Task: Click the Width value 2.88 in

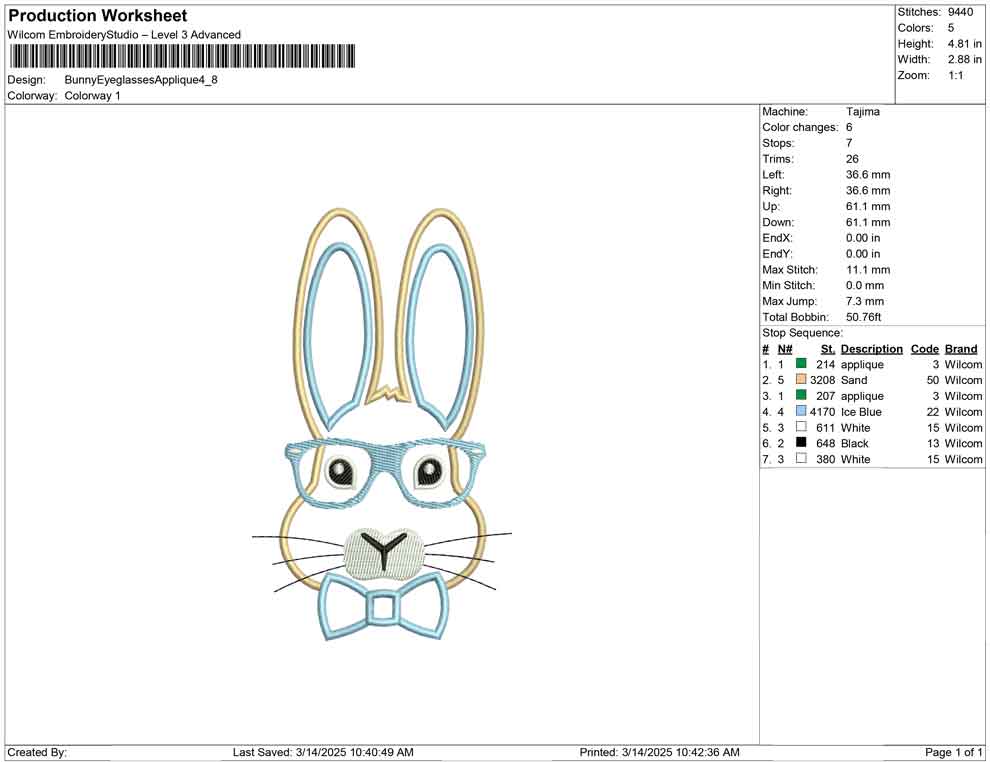Action: point(964,59)
